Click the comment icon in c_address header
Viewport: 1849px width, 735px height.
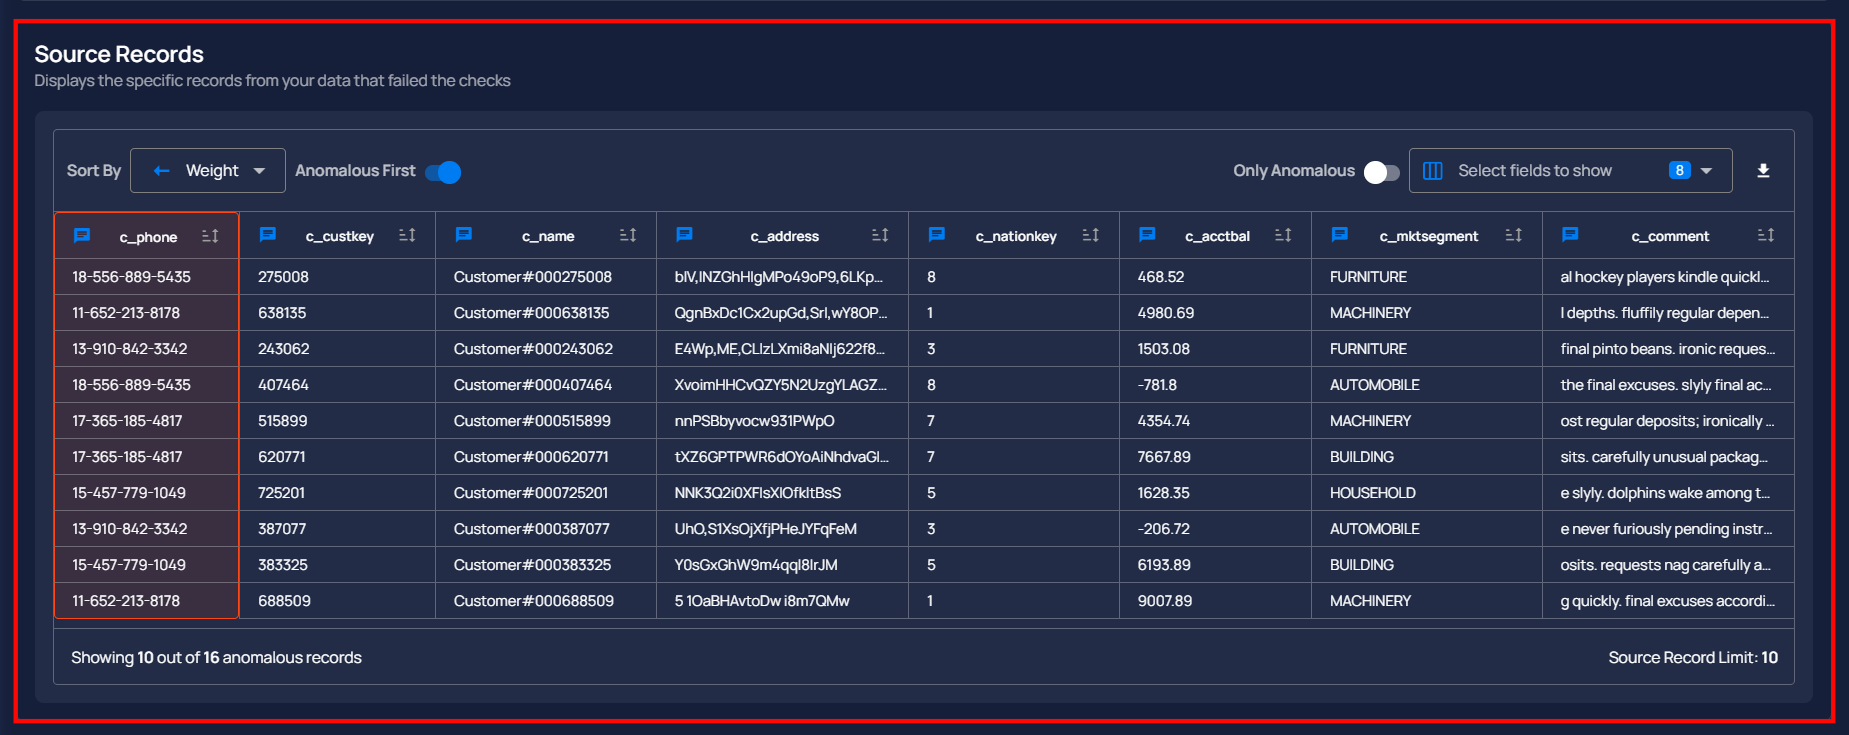[684, 235]
